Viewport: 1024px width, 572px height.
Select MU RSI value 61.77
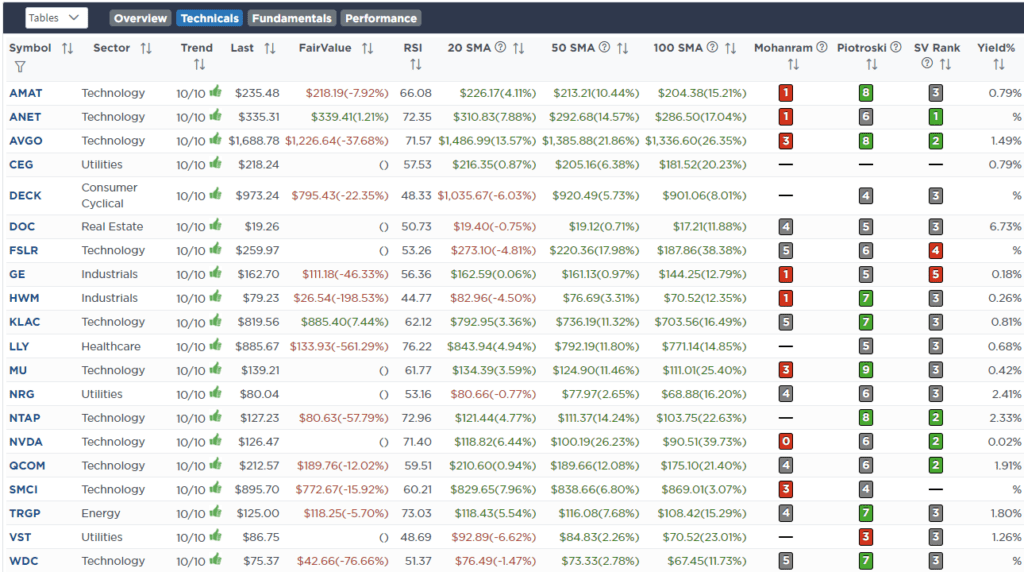tap(418, 370)
